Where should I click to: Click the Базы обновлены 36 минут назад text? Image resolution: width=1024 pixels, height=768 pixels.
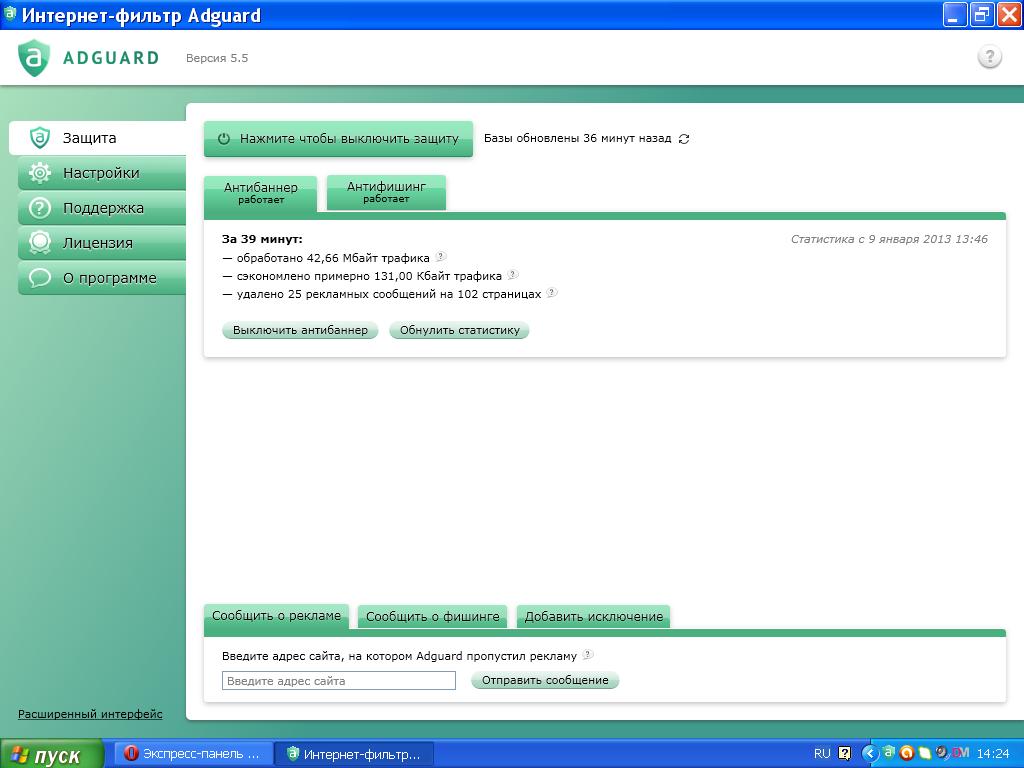click(x=577, y=138)
